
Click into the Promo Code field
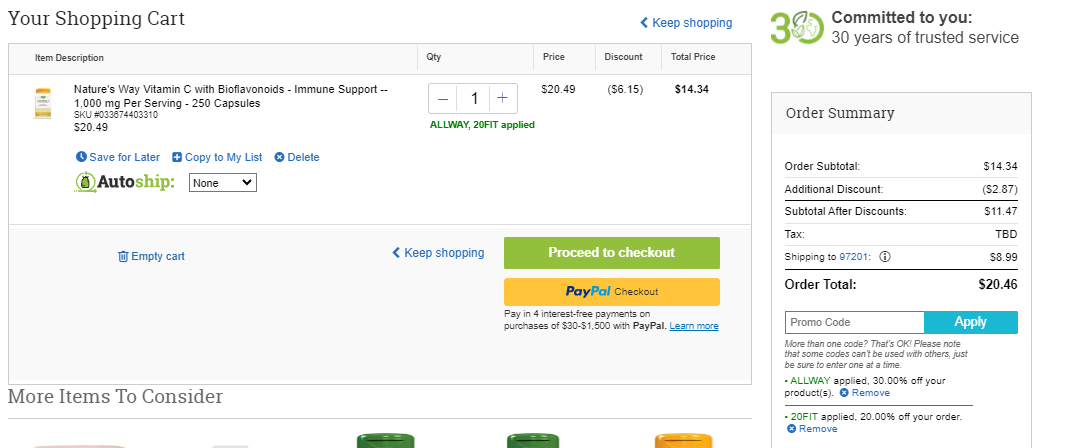855,322
